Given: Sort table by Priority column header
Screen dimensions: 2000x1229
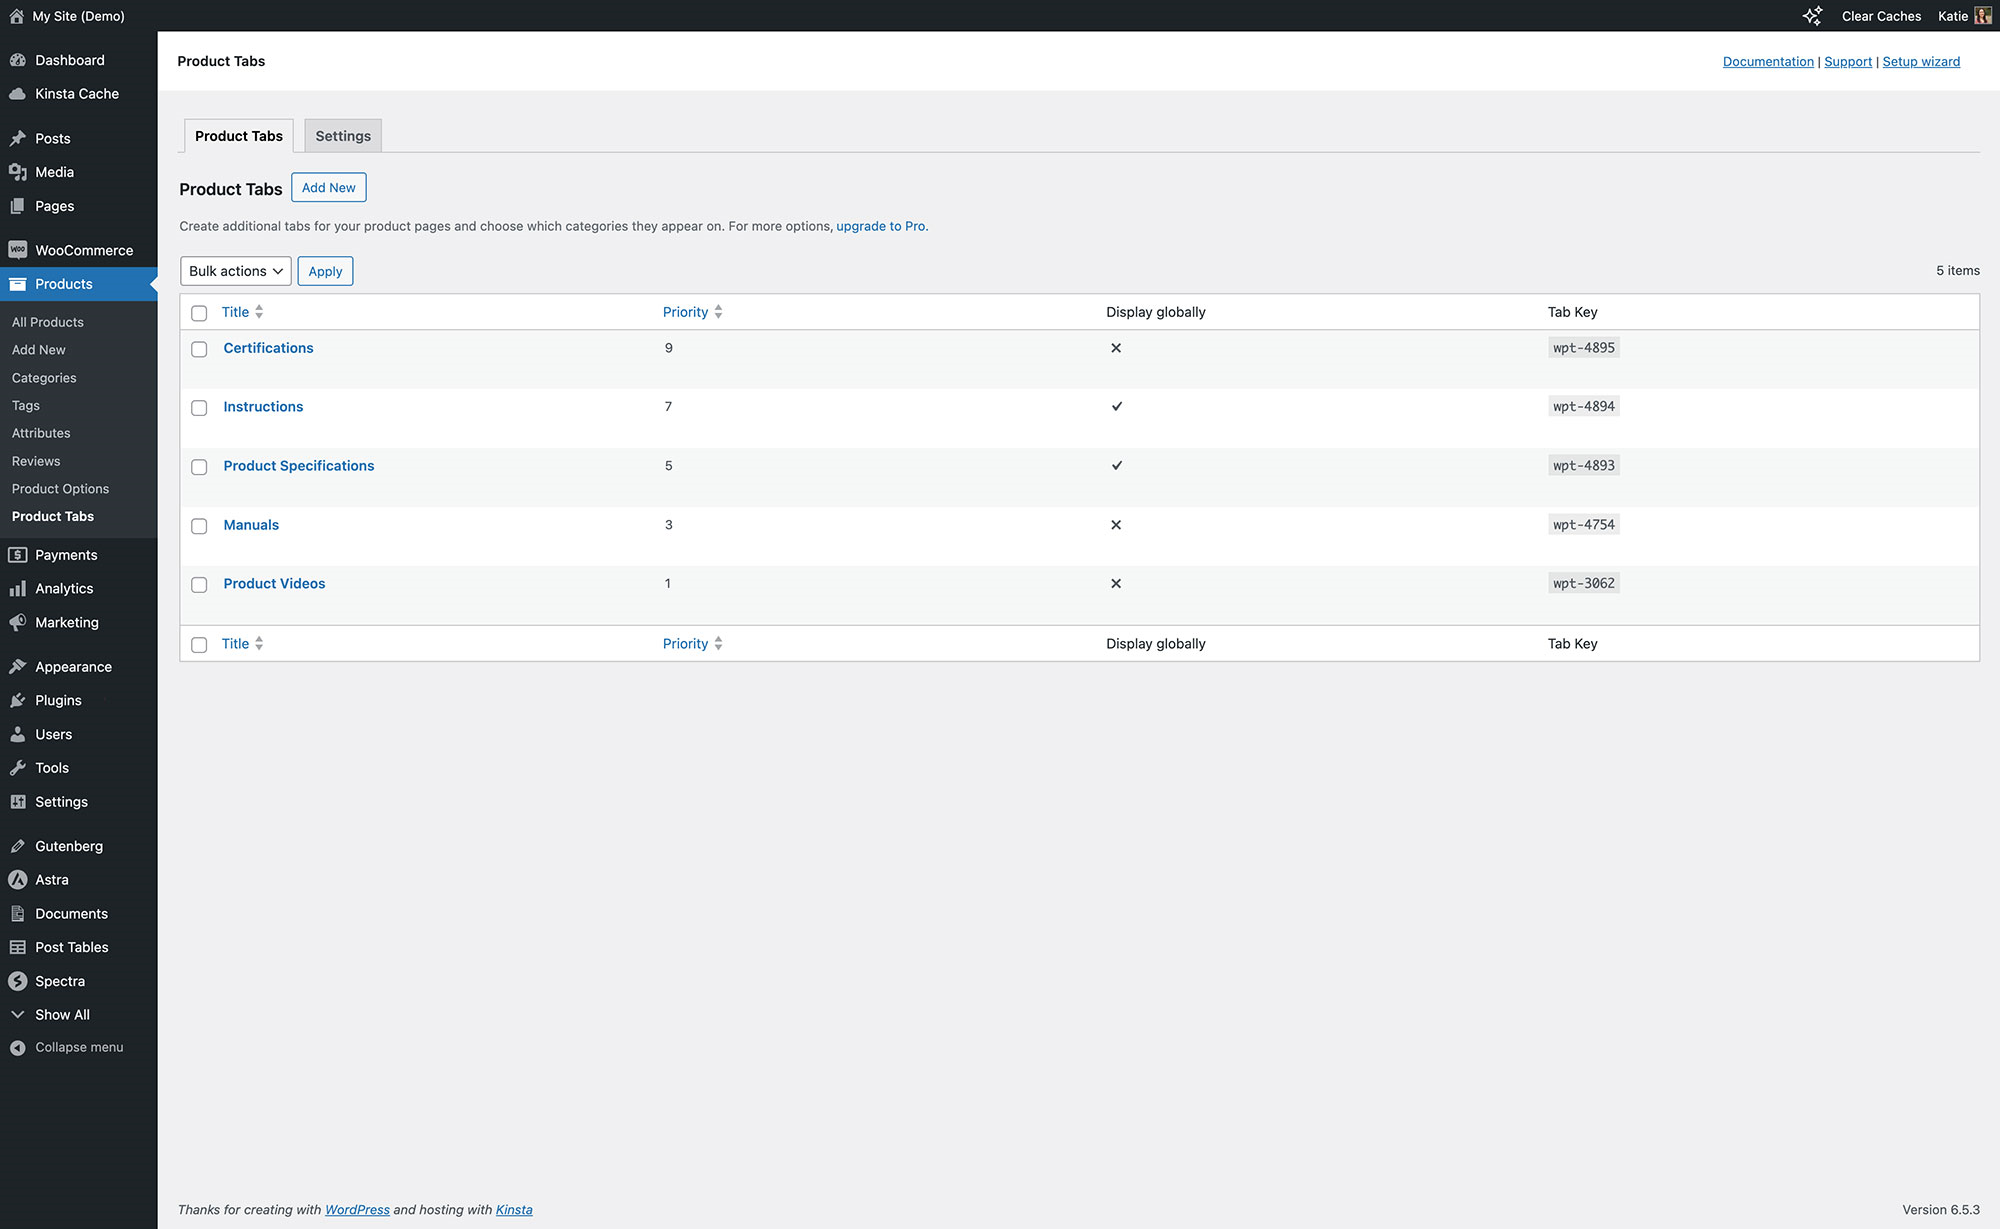Looking at the screenshot, I should pyautogui.click(x=685, y=312).
